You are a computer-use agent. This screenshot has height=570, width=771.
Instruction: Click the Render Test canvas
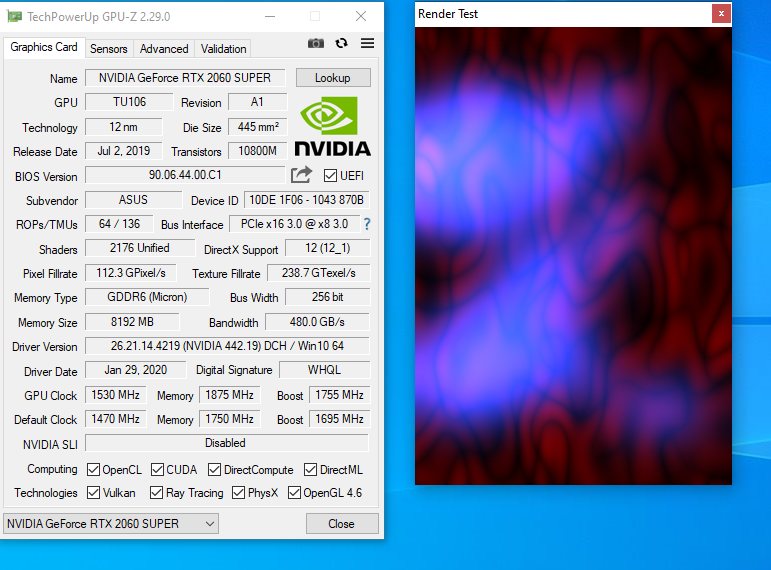(573, 256)
